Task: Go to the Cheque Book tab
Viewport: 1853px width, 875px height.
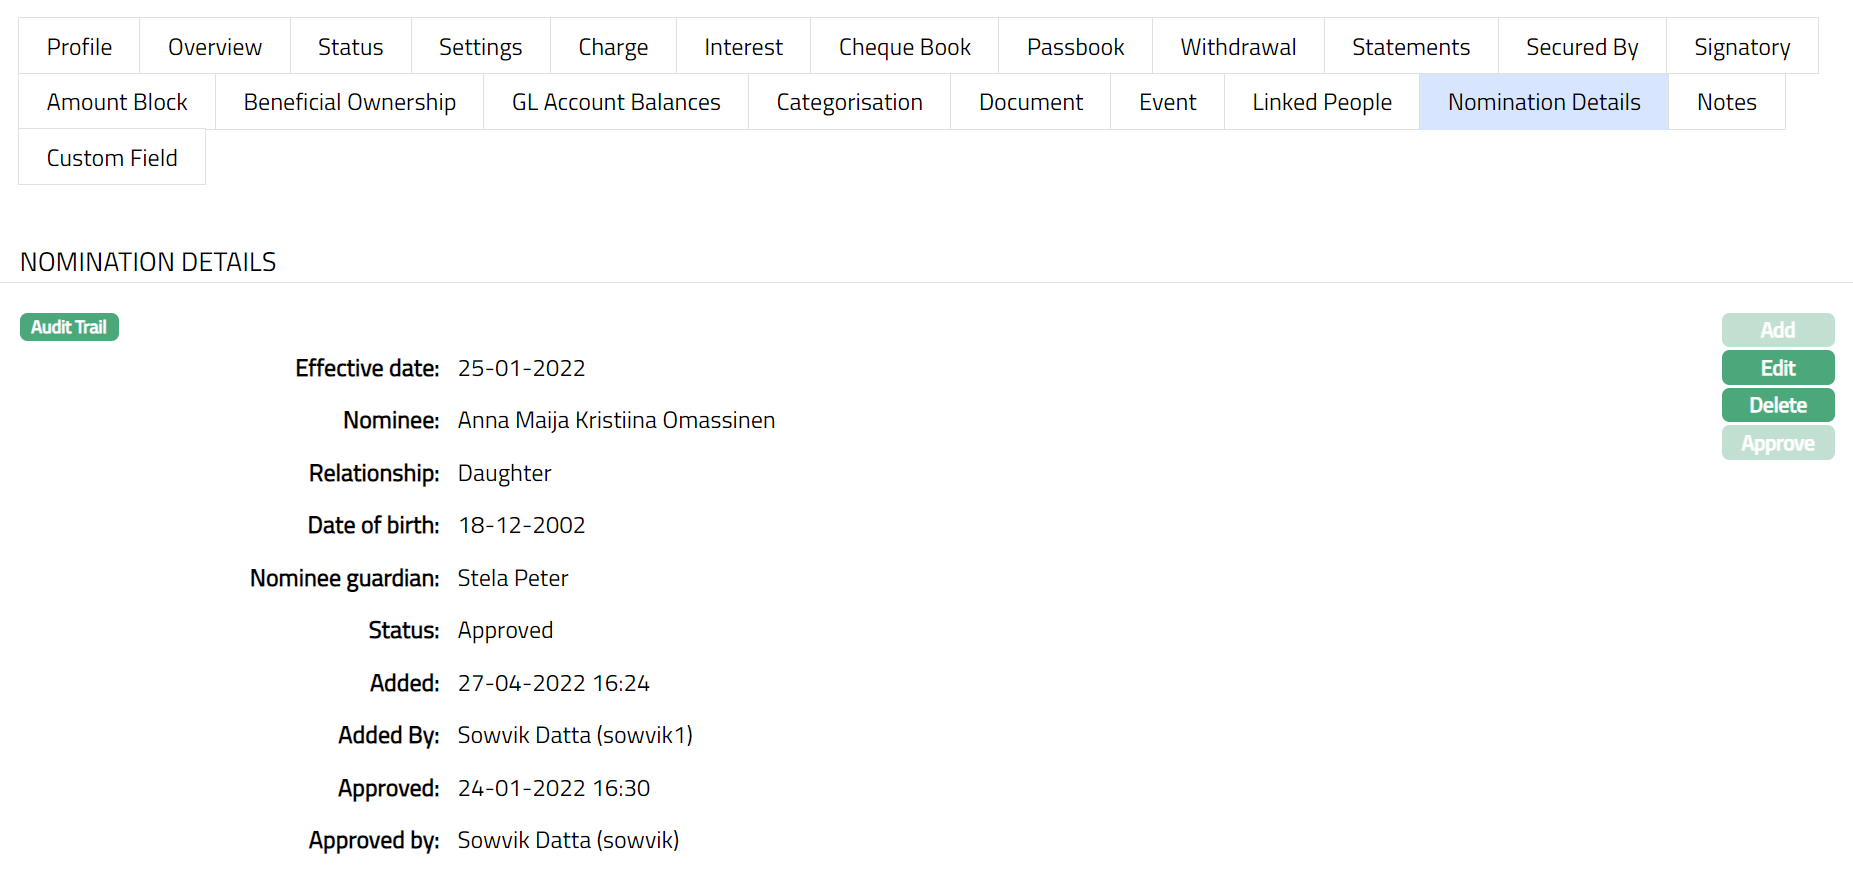Action: click(904, 47)
